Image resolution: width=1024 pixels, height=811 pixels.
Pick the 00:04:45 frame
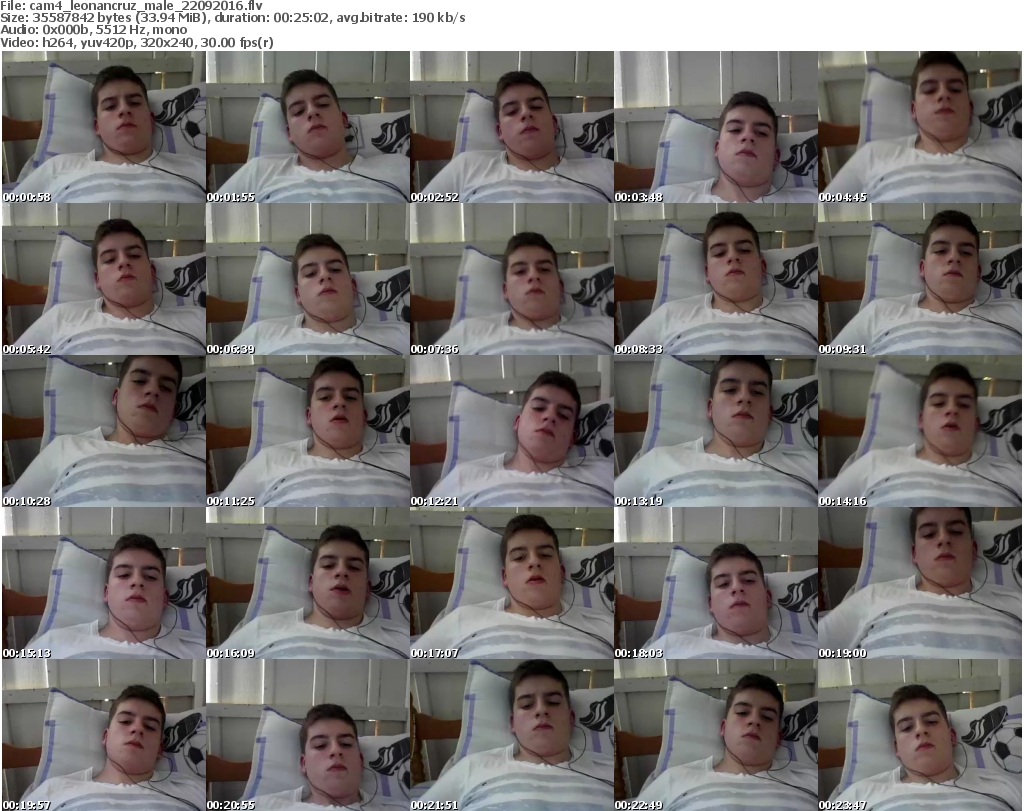(x=920, y=127)
